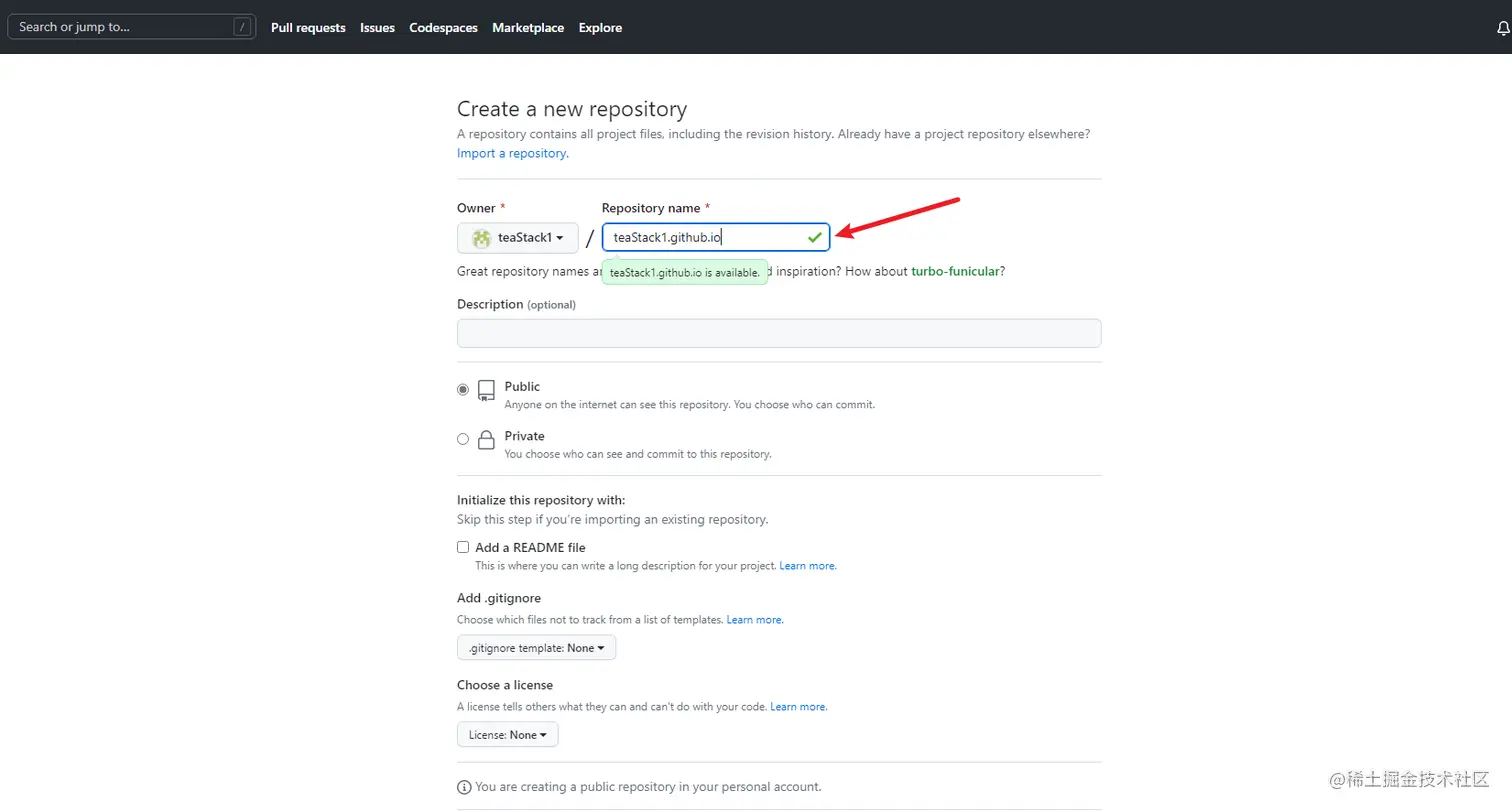The image size is (1512, 812).
Task: Select the Private radio button
Action: [x=463, y=439]
